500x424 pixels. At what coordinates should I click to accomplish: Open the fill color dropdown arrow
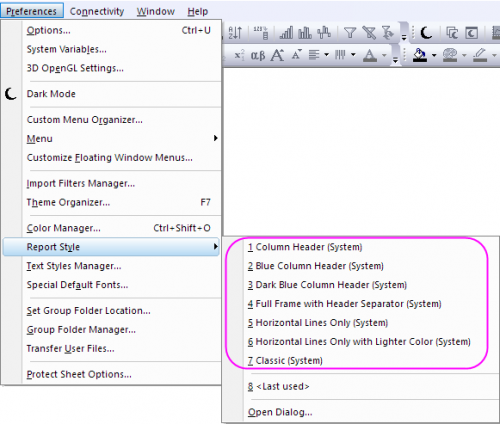[x=434, y=55]
